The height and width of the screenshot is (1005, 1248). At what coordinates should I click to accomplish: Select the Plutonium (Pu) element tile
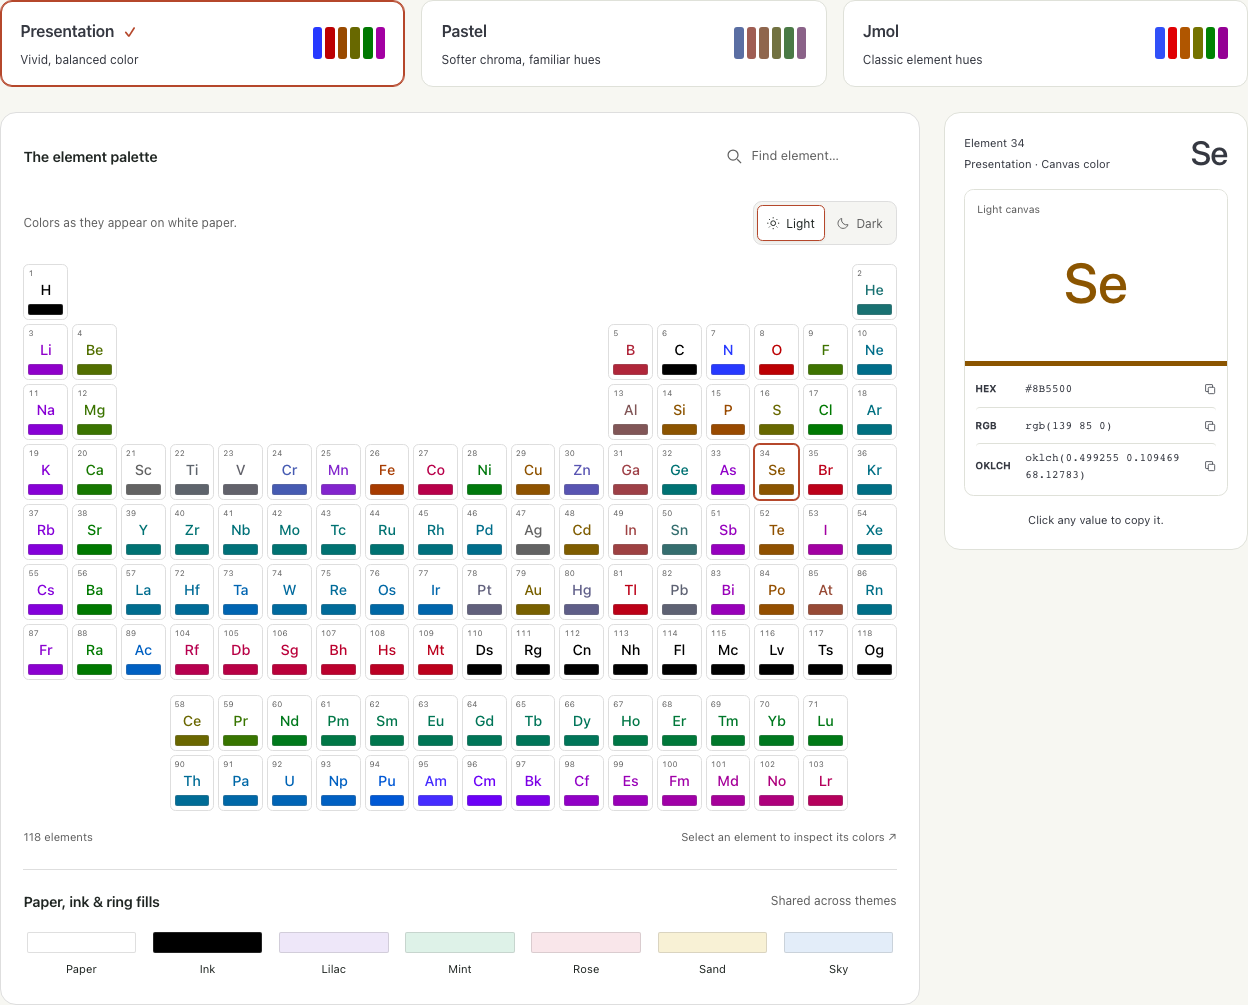pyautogui.click(x=387, y=782)
